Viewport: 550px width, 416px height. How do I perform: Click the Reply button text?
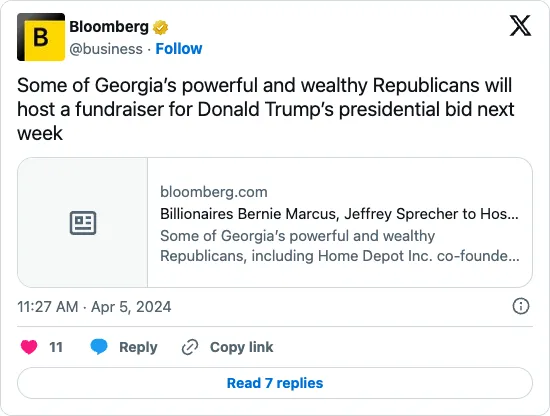pyautogui.click(x=138, y=347)
